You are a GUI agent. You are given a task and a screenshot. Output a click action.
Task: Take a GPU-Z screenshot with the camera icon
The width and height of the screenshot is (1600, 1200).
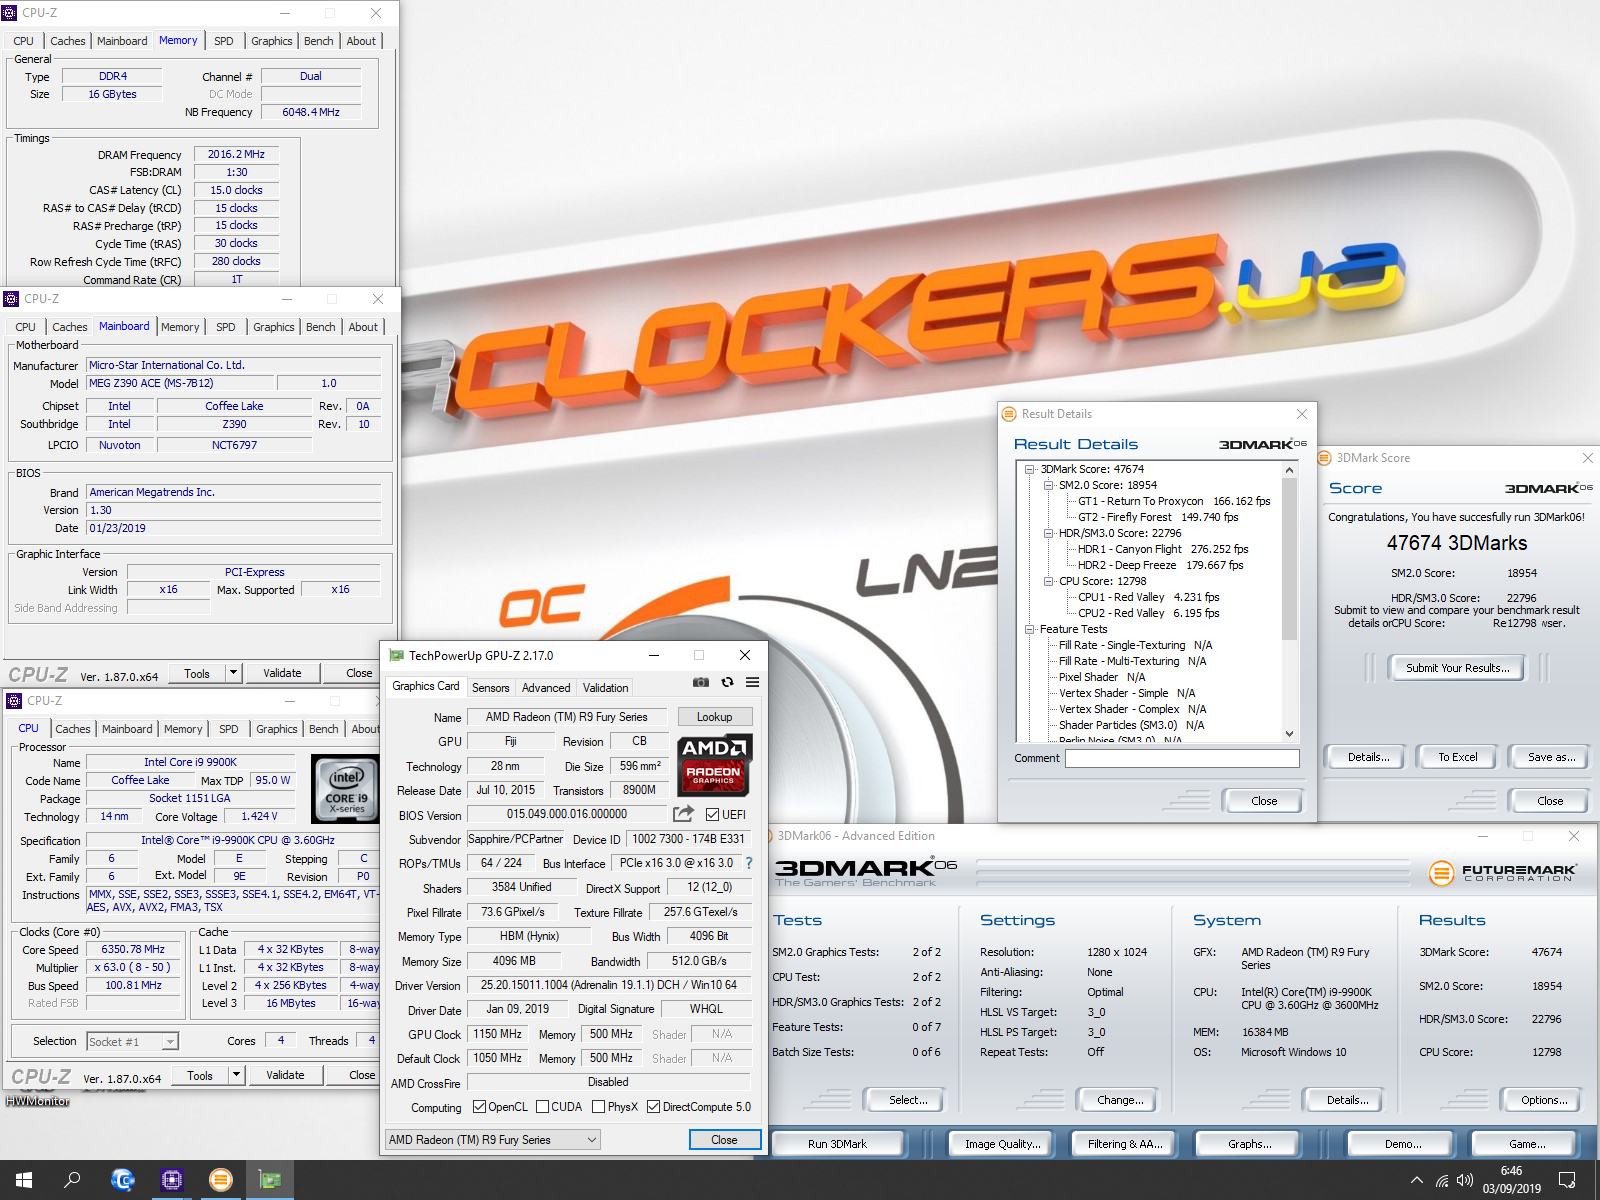pyautogui.click(x=701, y=682)
